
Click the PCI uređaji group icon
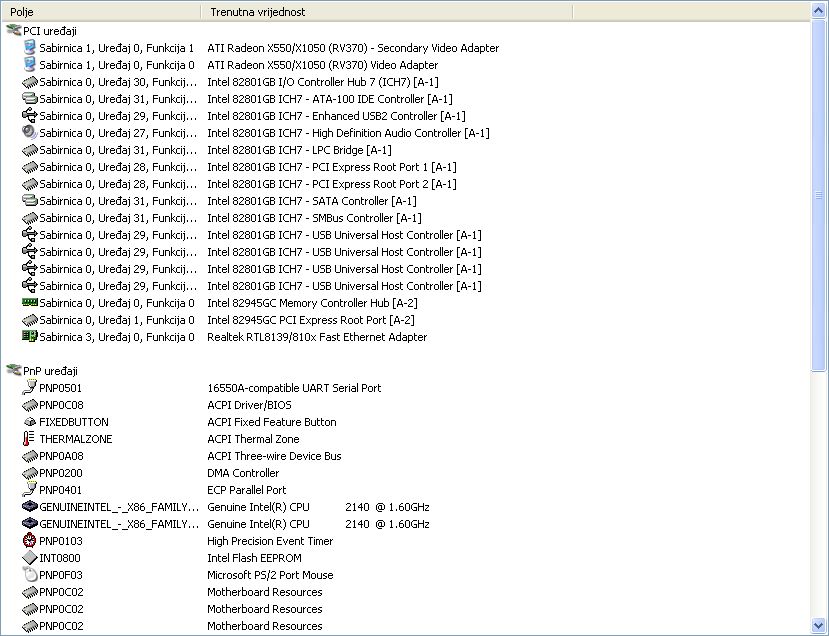point(13,31)
